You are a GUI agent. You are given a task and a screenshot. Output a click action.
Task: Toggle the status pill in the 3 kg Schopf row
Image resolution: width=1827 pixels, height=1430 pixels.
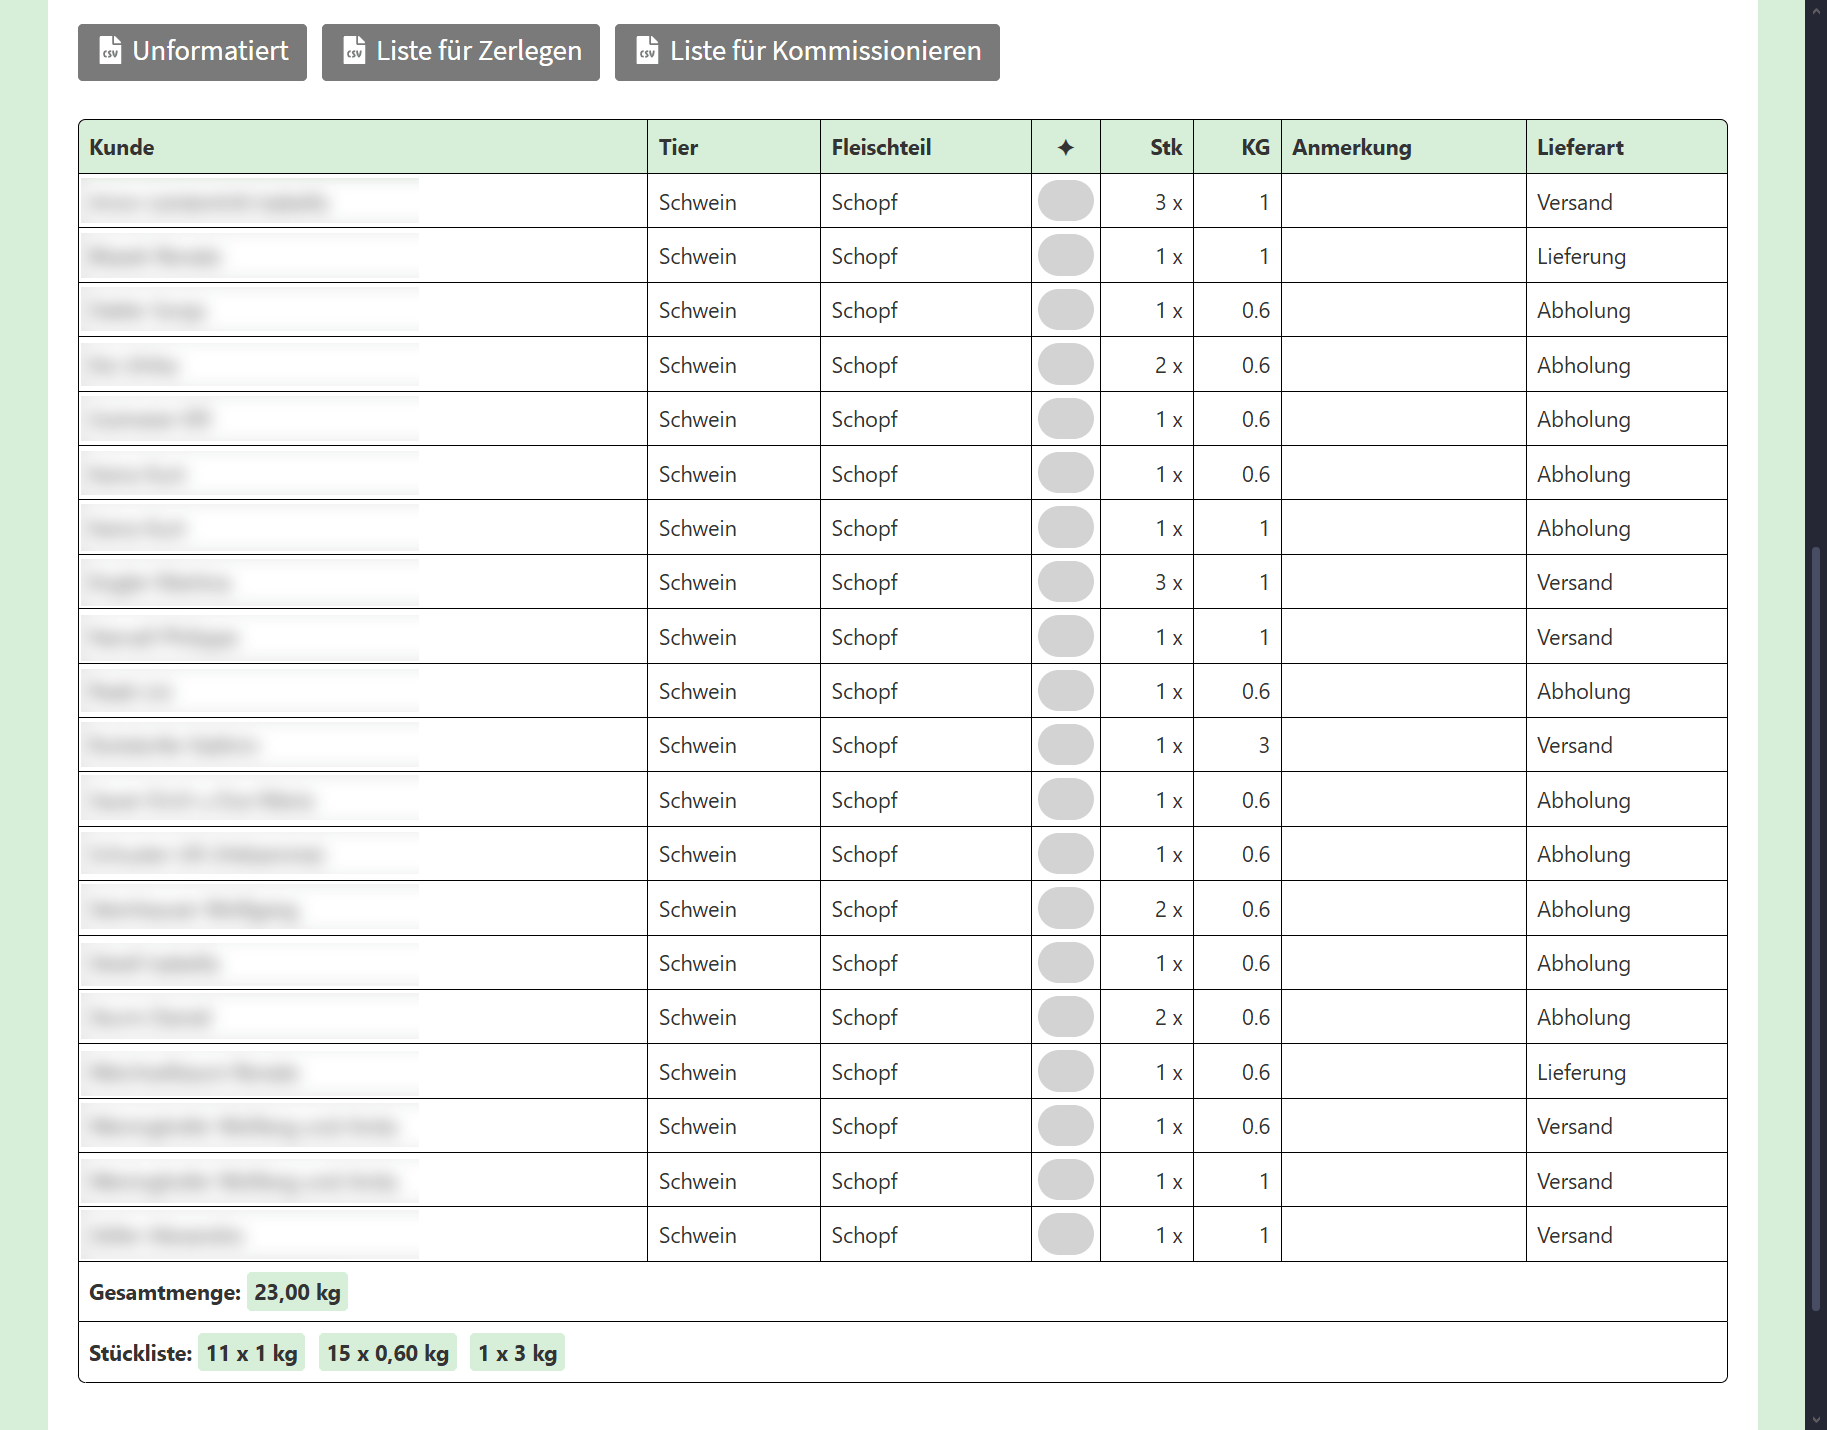pyautogui.click(x=1065, y=745)
